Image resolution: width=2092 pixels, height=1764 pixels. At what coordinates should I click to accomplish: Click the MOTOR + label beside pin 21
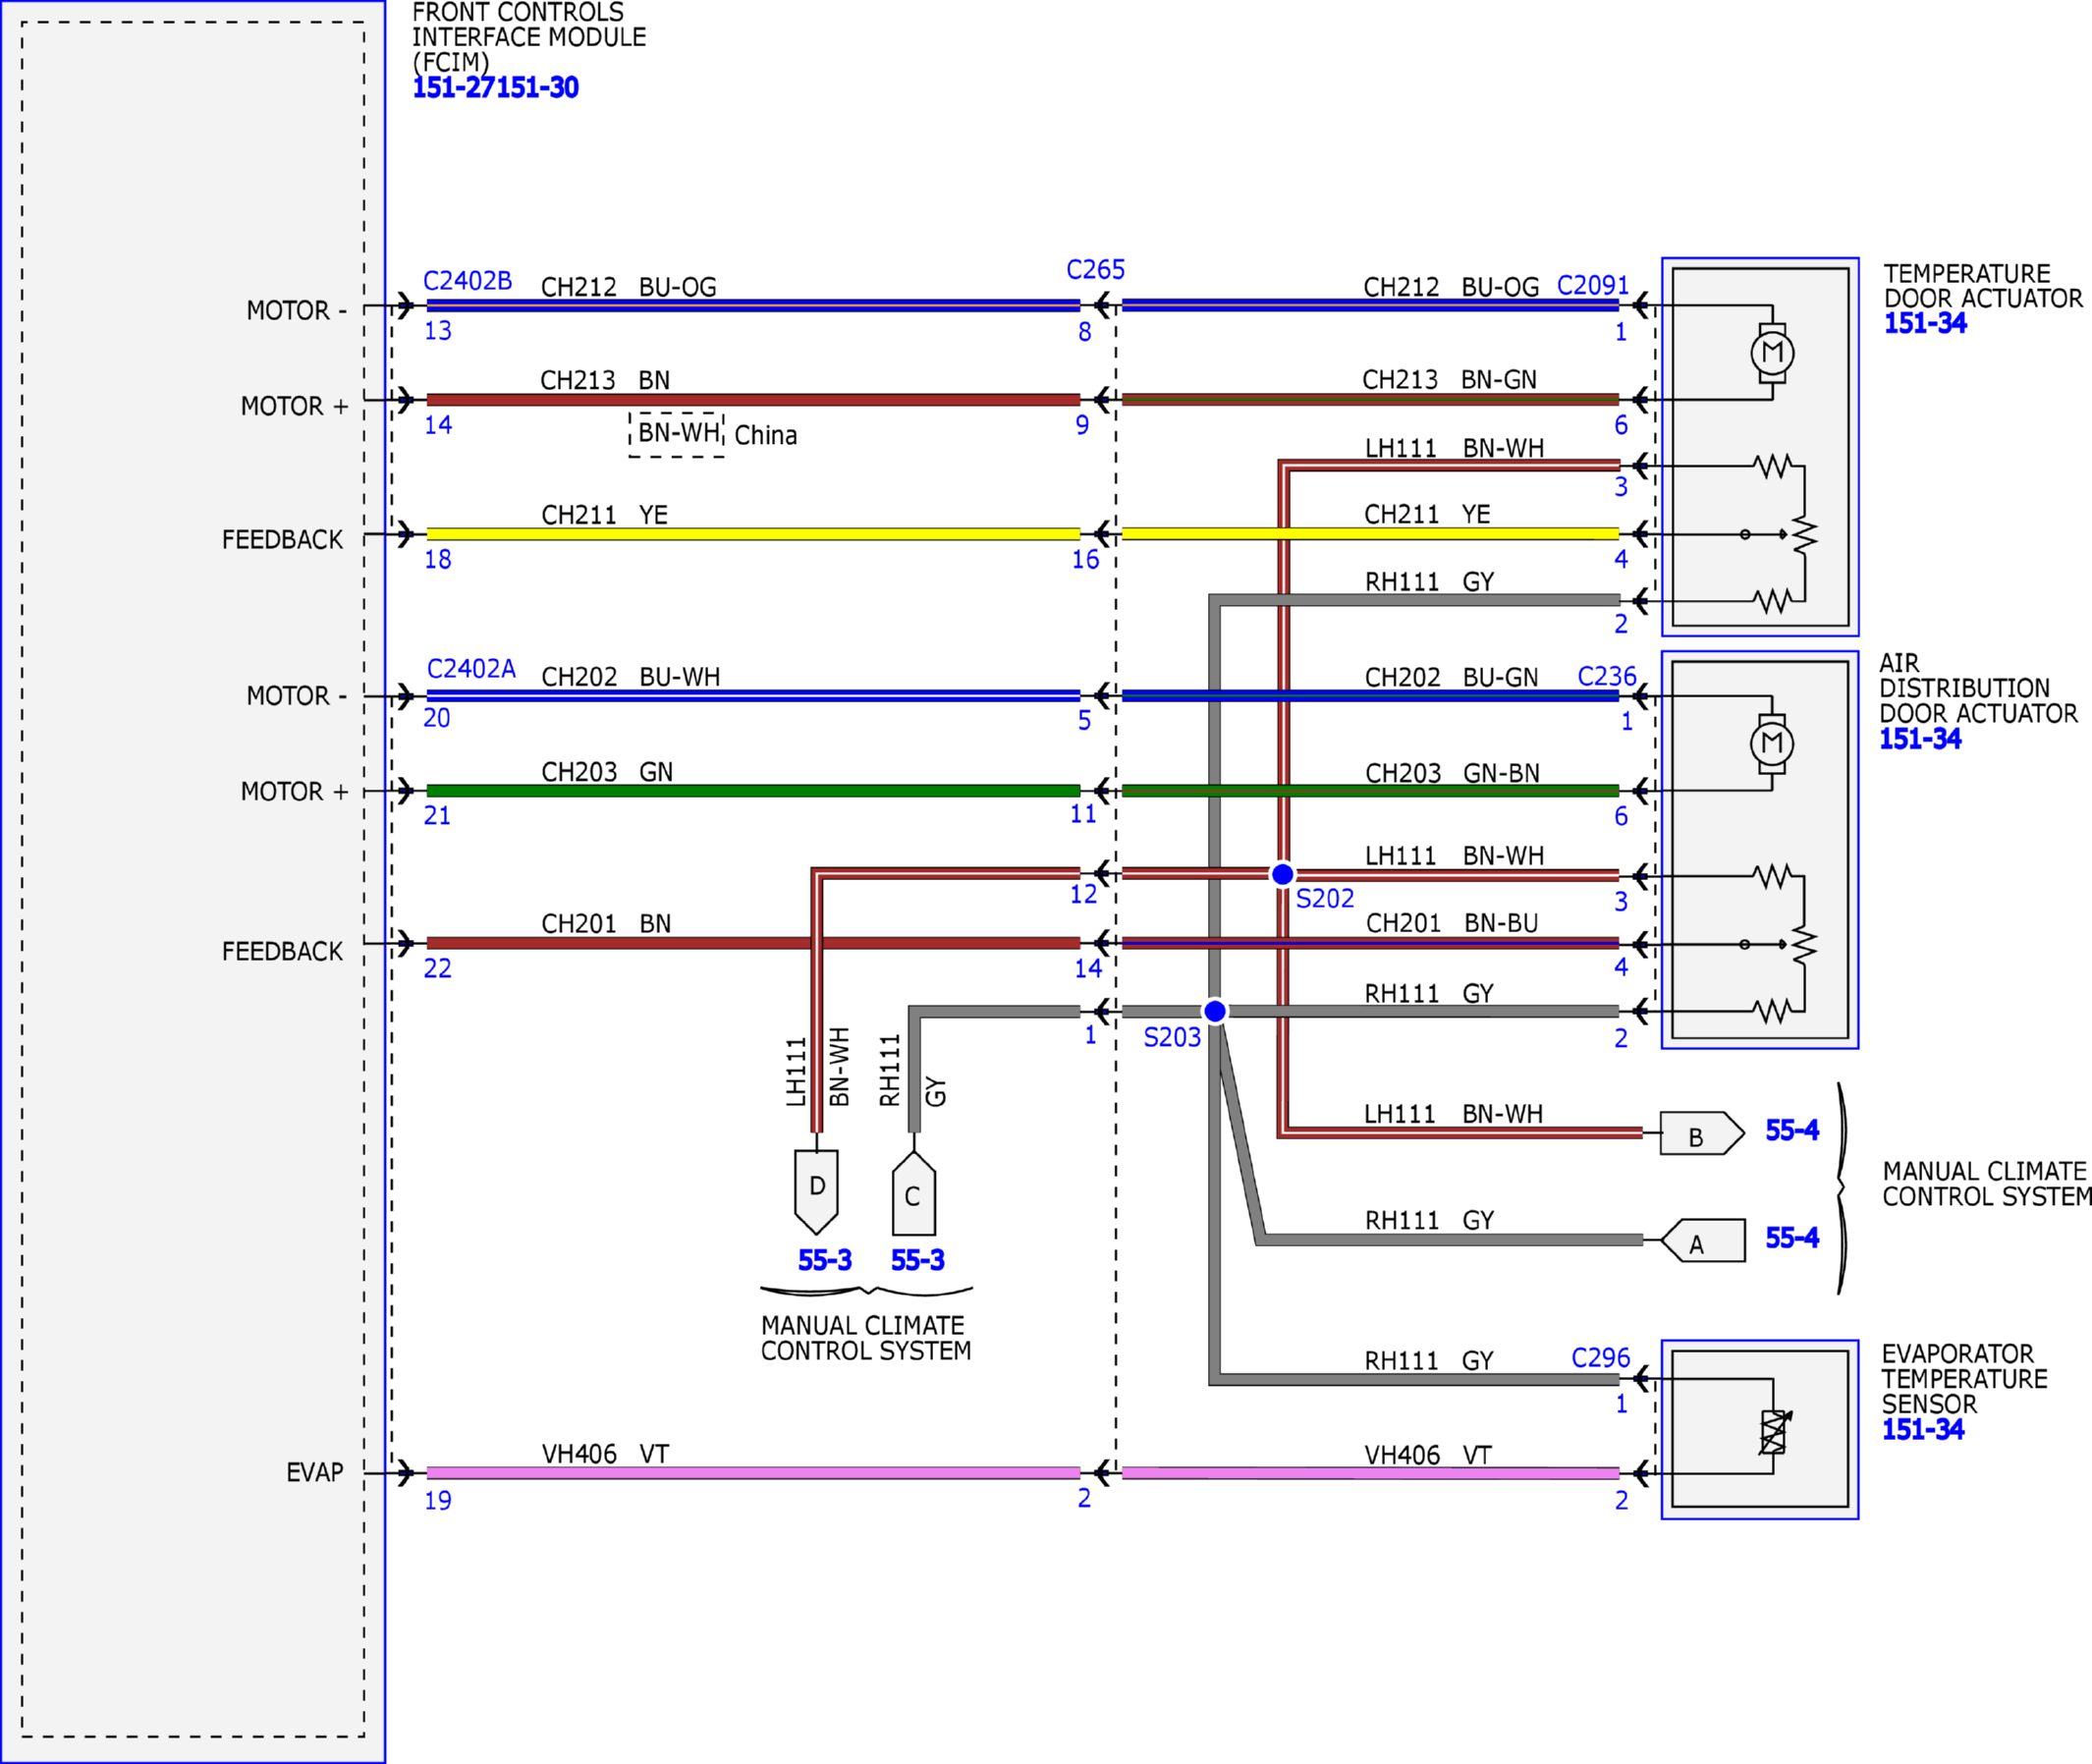point(295,791)
